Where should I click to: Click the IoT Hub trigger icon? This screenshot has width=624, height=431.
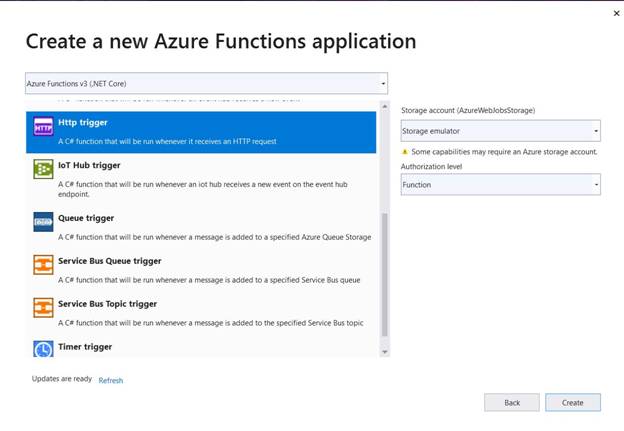tap(43, 169)
